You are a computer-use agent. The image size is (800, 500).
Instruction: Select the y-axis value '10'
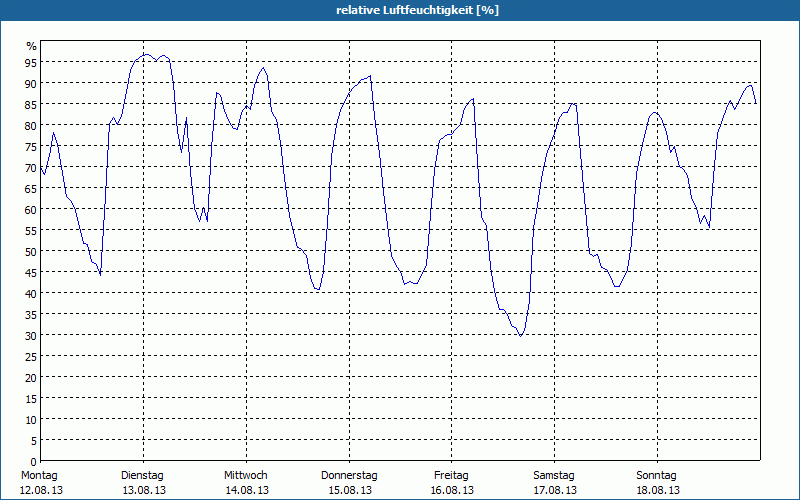coord(31,420)
